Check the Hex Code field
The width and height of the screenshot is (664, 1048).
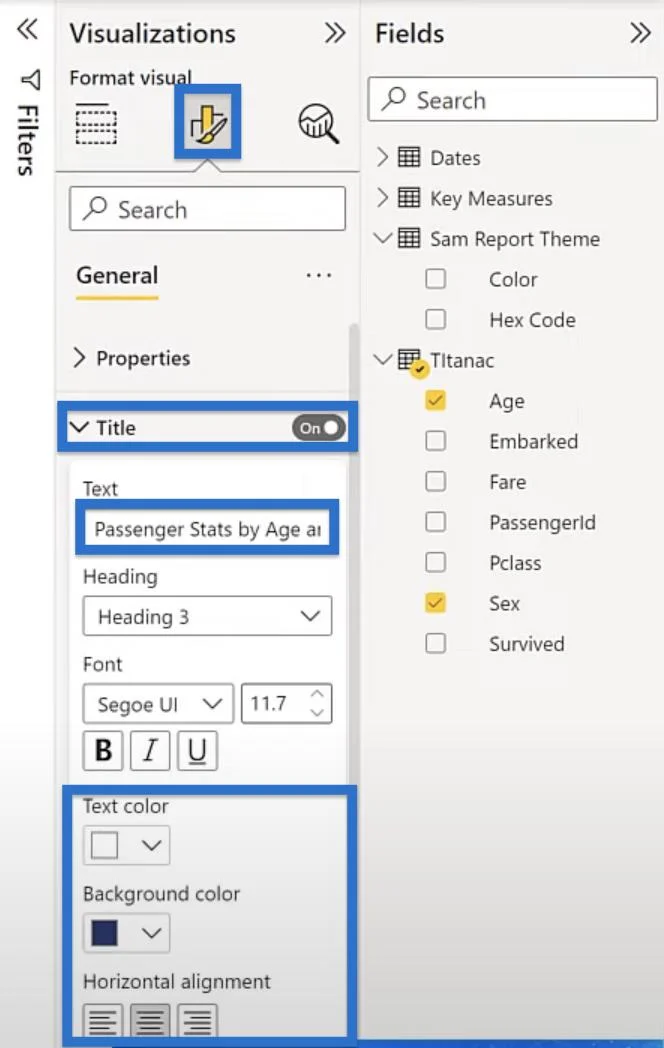[x=435, y=319]
